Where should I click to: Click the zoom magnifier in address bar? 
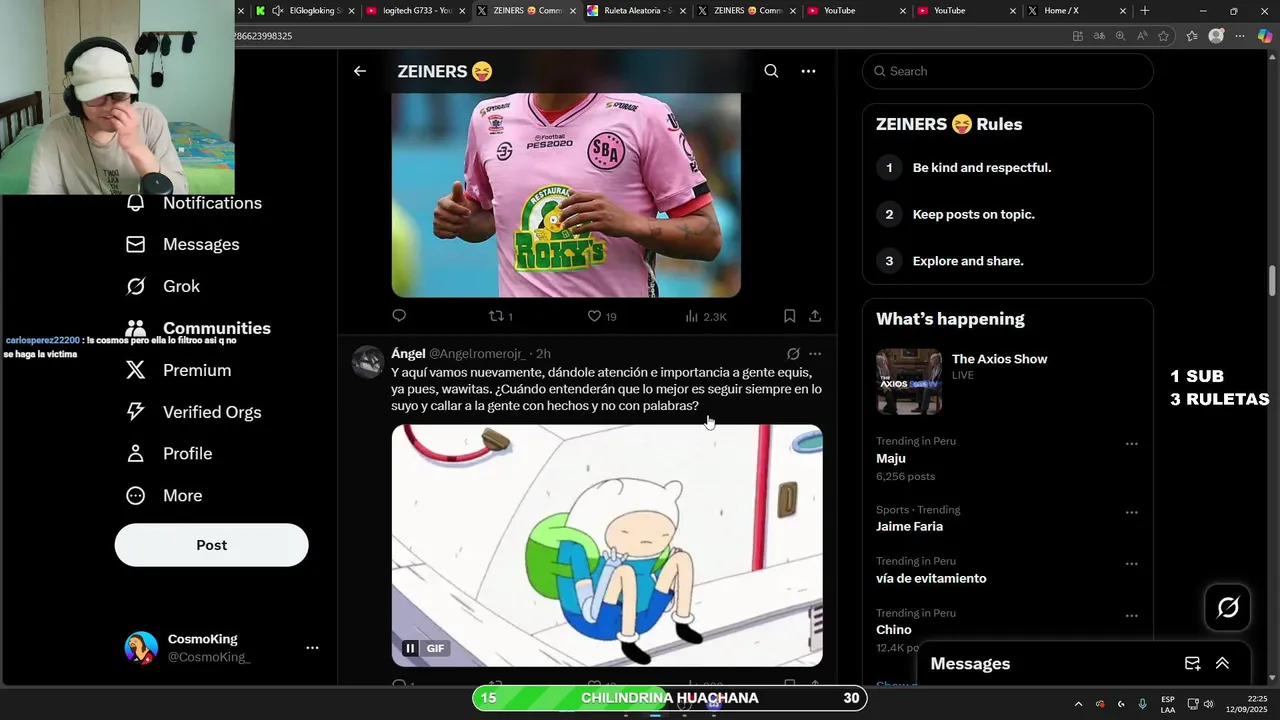(x=1120, y=36)
